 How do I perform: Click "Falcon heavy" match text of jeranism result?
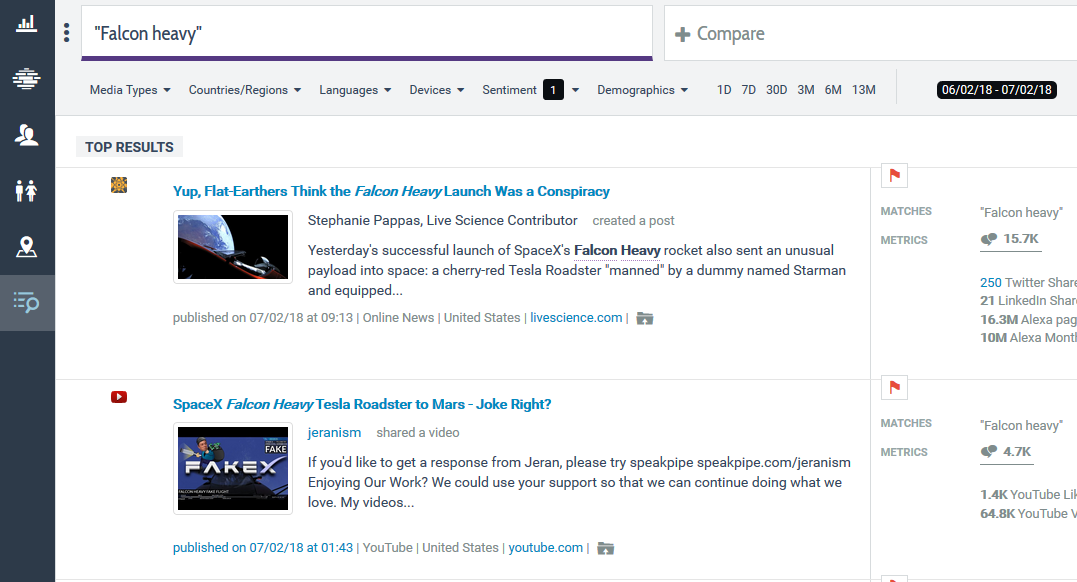1021,426
